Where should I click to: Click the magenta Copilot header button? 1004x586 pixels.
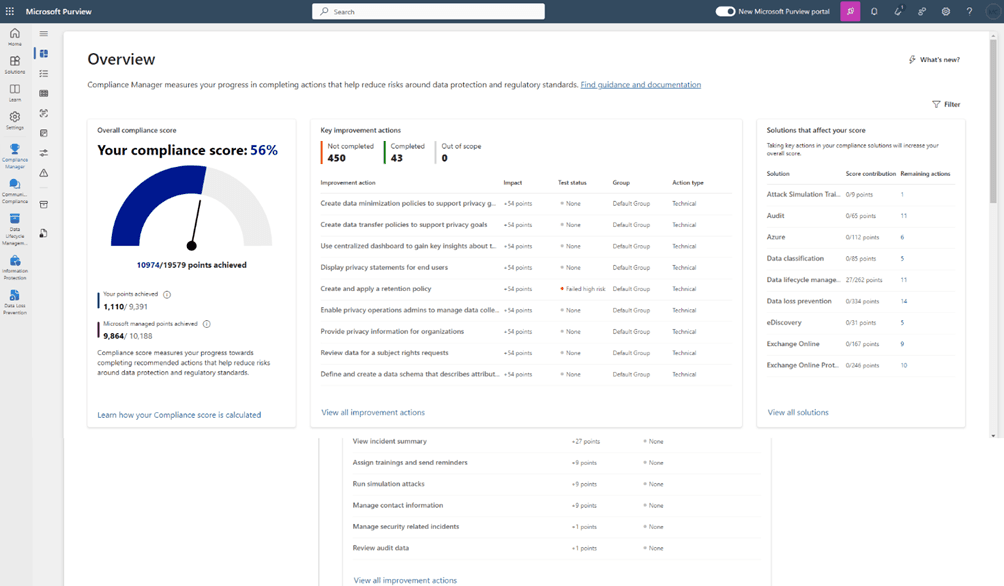pyautogui.click(x=850, y=12)
